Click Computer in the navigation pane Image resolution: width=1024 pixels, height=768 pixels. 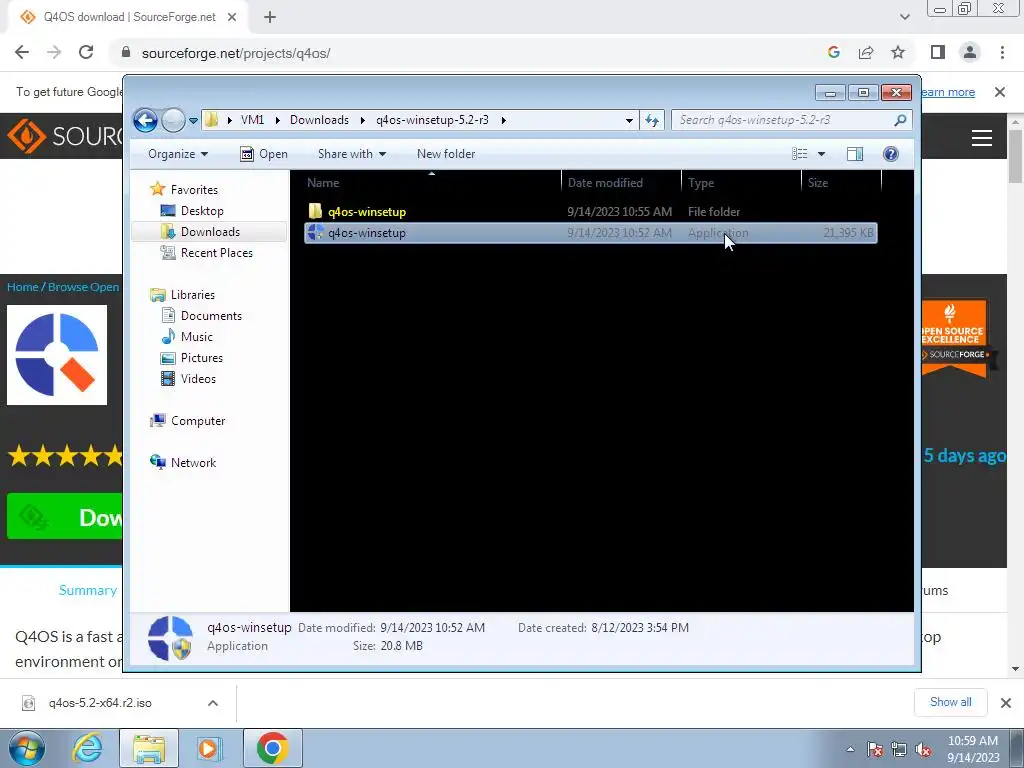tap(198, 421)
